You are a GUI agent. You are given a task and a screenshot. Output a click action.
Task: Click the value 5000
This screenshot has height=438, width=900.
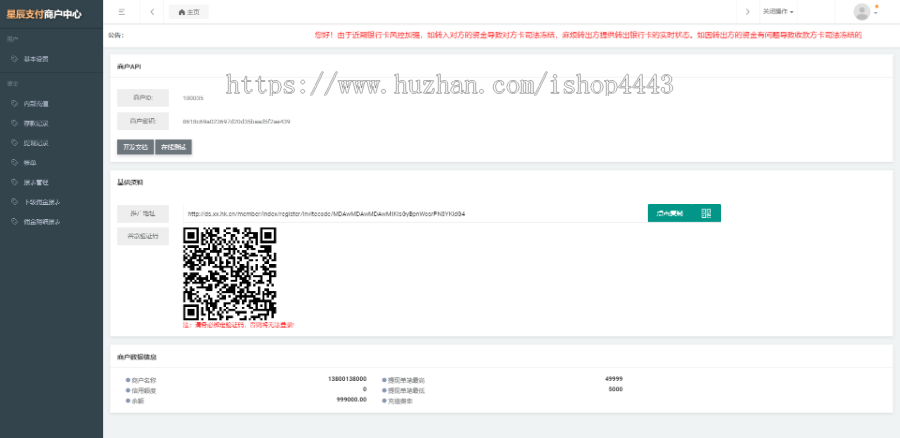click(615, 389)
